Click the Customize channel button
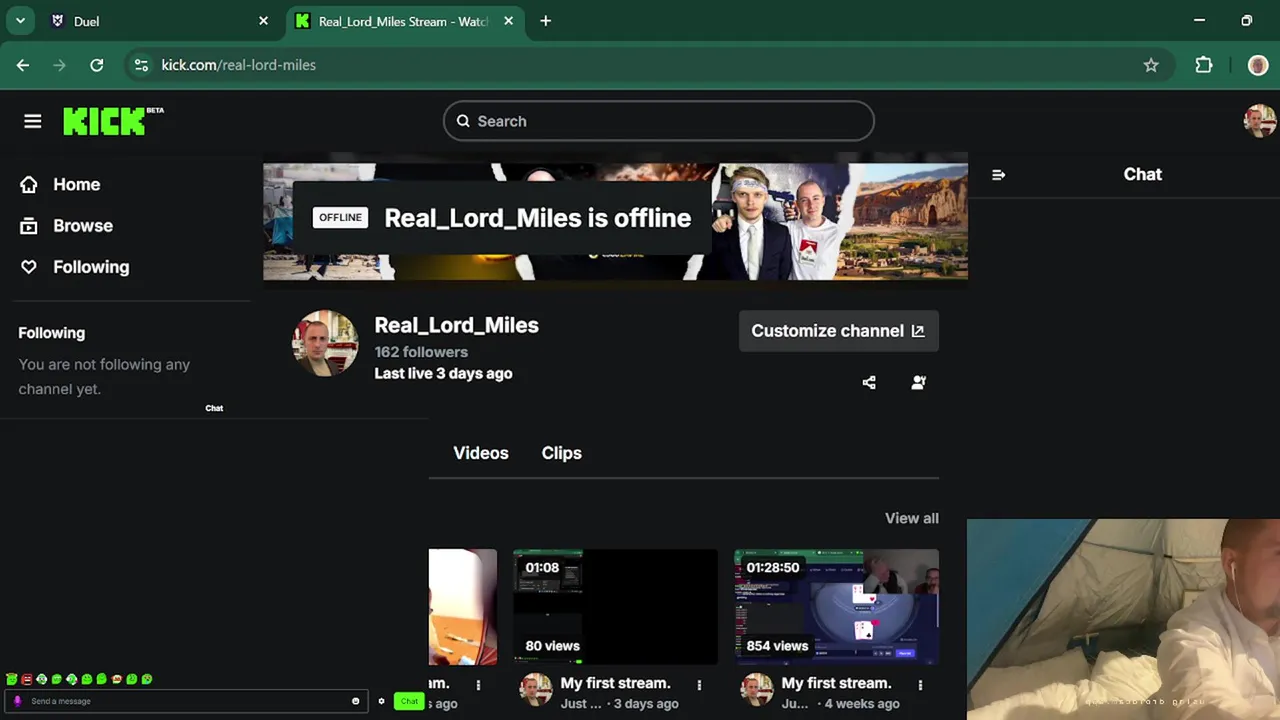Screen dimensions: 1280x720 [x=838, y=331]
